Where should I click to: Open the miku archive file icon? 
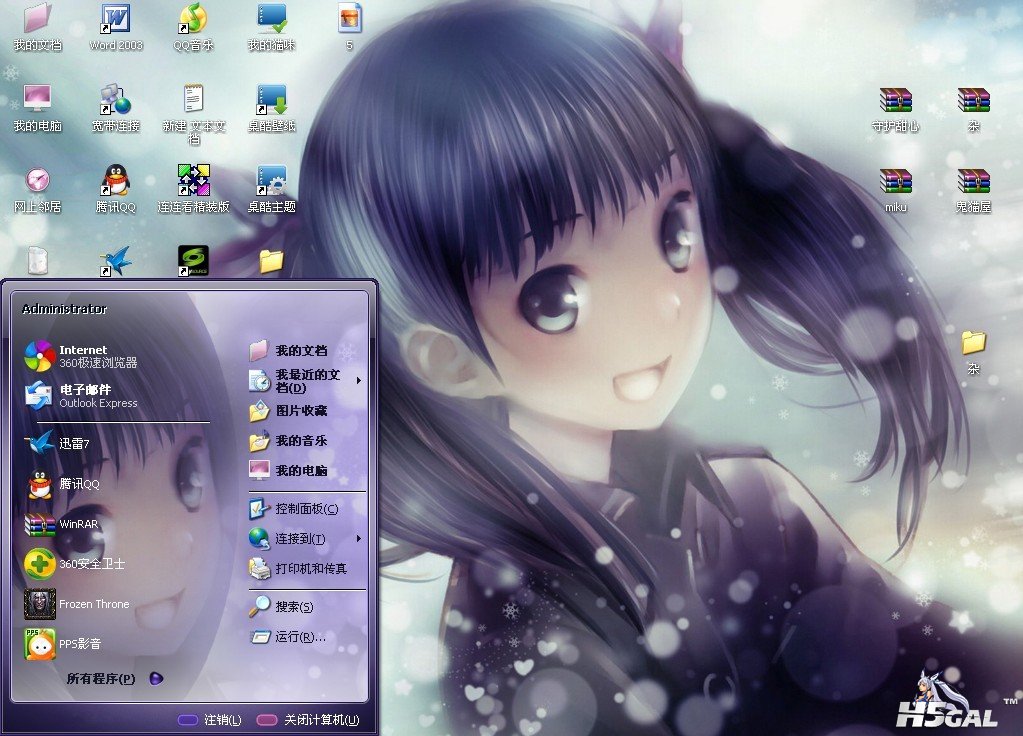click(895, 182)
